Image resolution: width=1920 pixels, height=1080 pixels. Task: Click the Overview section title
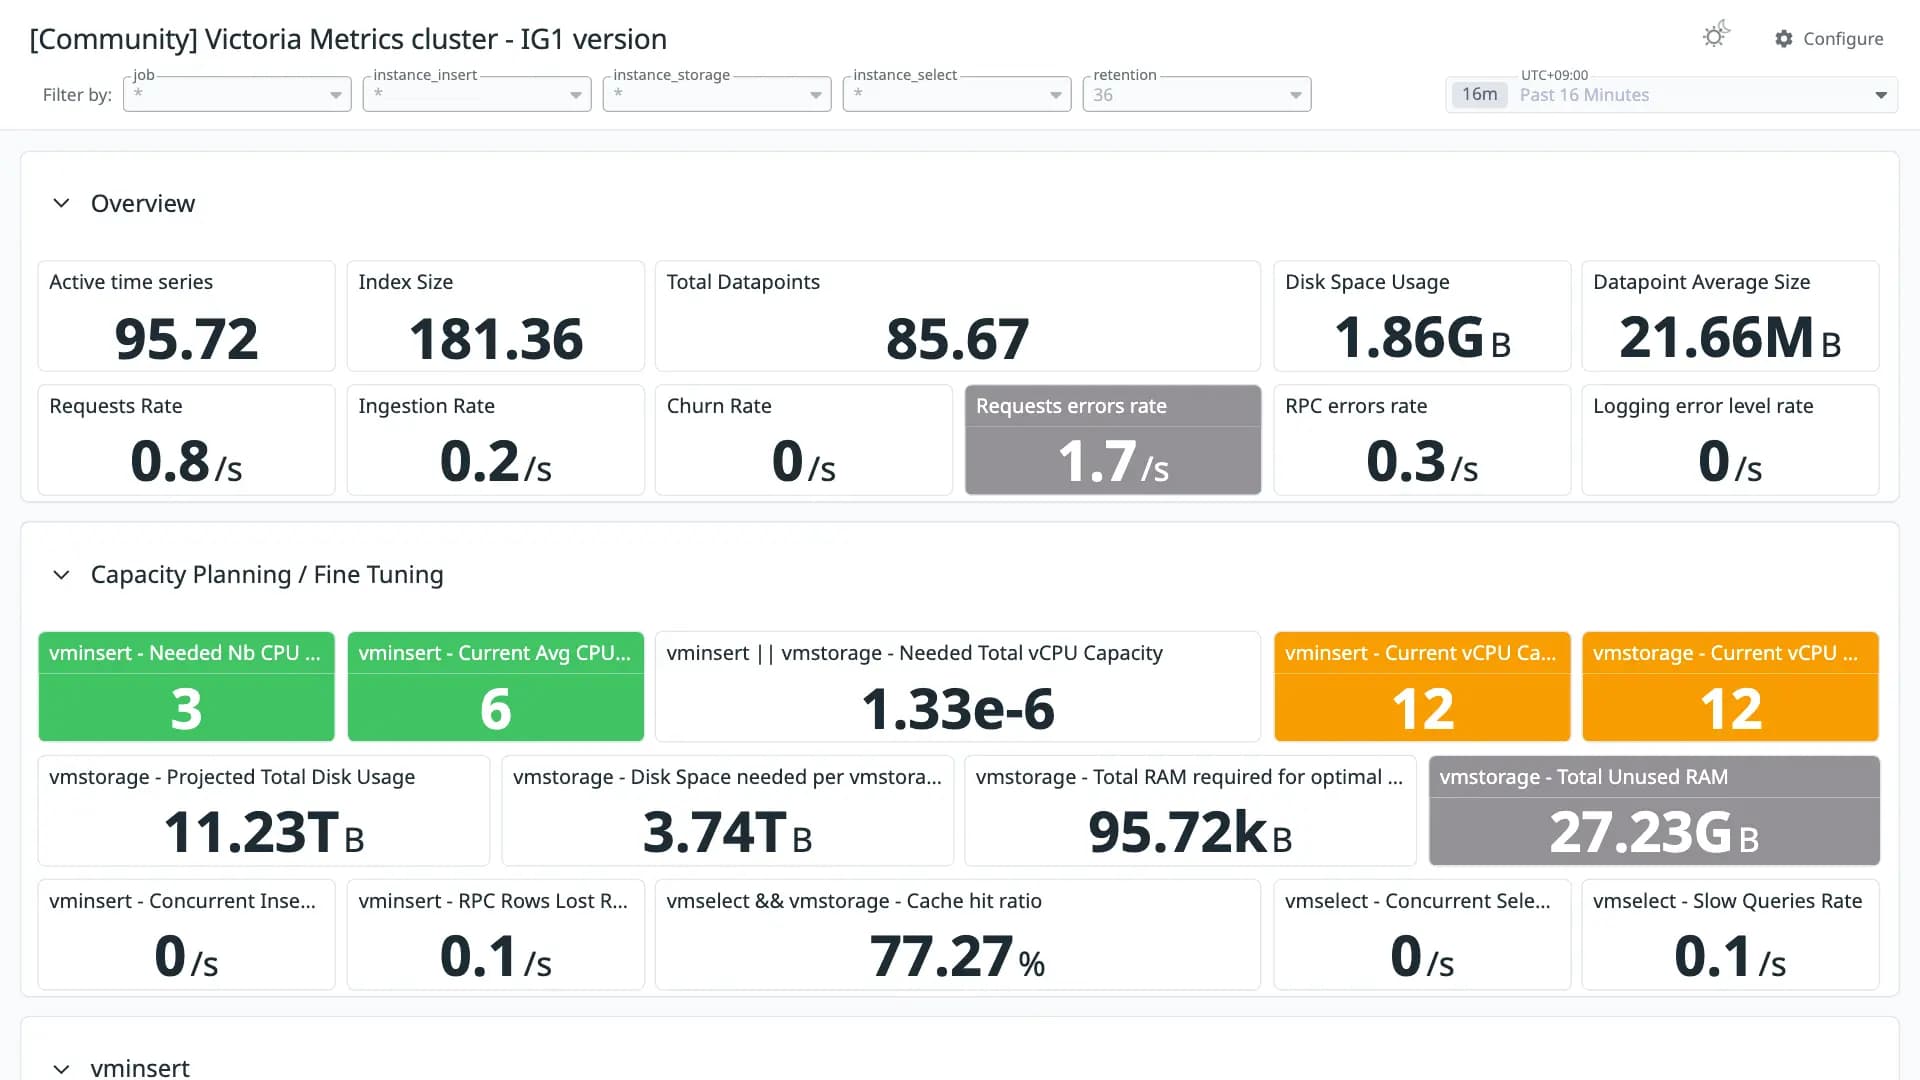pyautogui.click(x=143, y=203)
